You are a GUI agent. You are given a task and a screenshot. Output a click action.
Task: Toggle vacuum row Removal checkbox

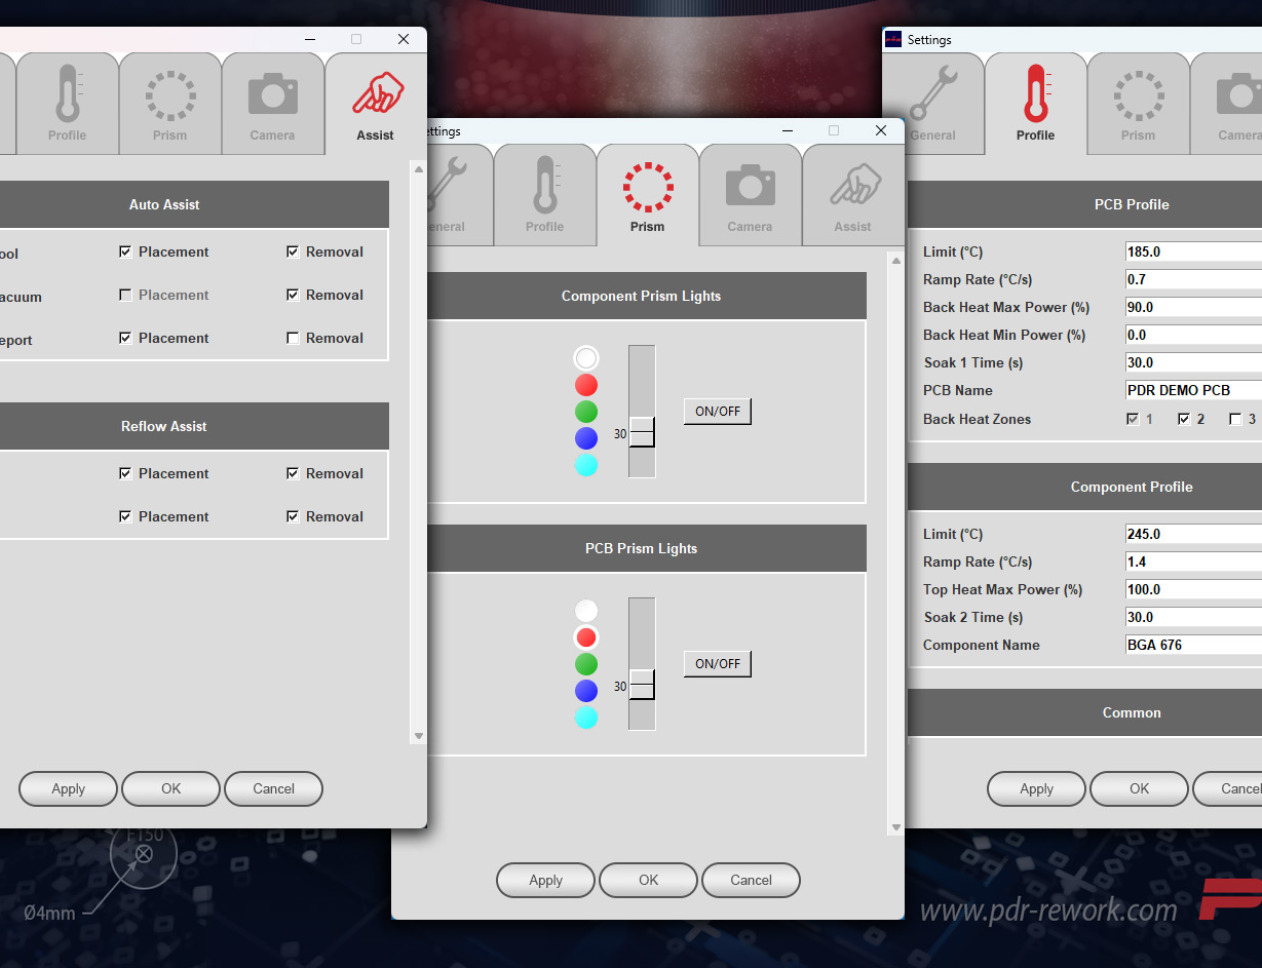coord(292,295)
